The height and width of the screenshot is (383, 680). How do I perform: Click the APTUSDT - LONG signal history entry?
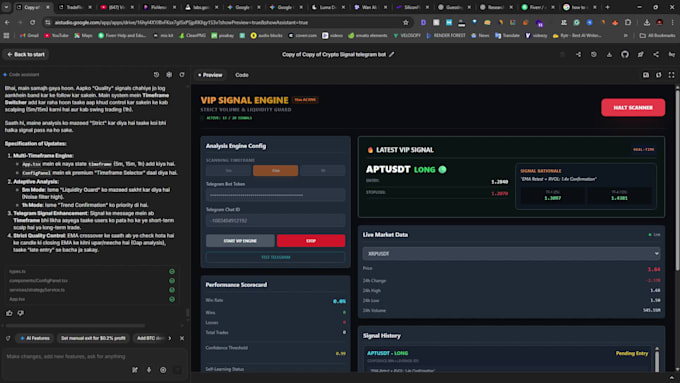[508, 360]
